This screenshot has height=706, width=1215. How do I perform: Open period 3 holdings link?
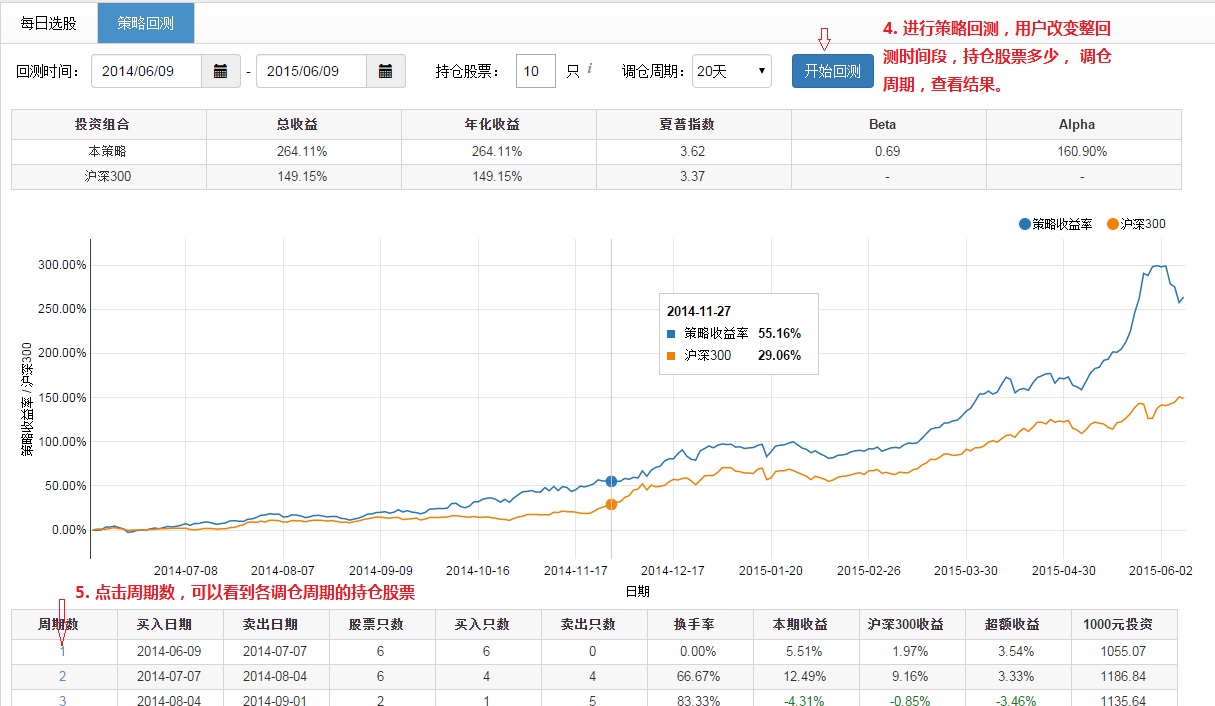(x=62, y=700)
